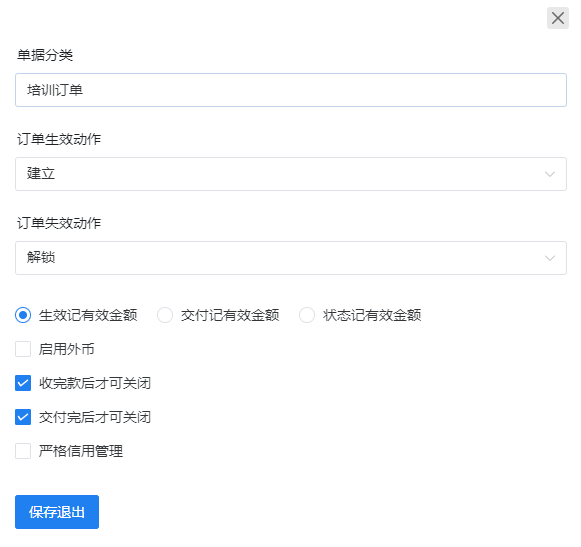Click the 单据分类 input containing 培训订单

click(291, 90)
